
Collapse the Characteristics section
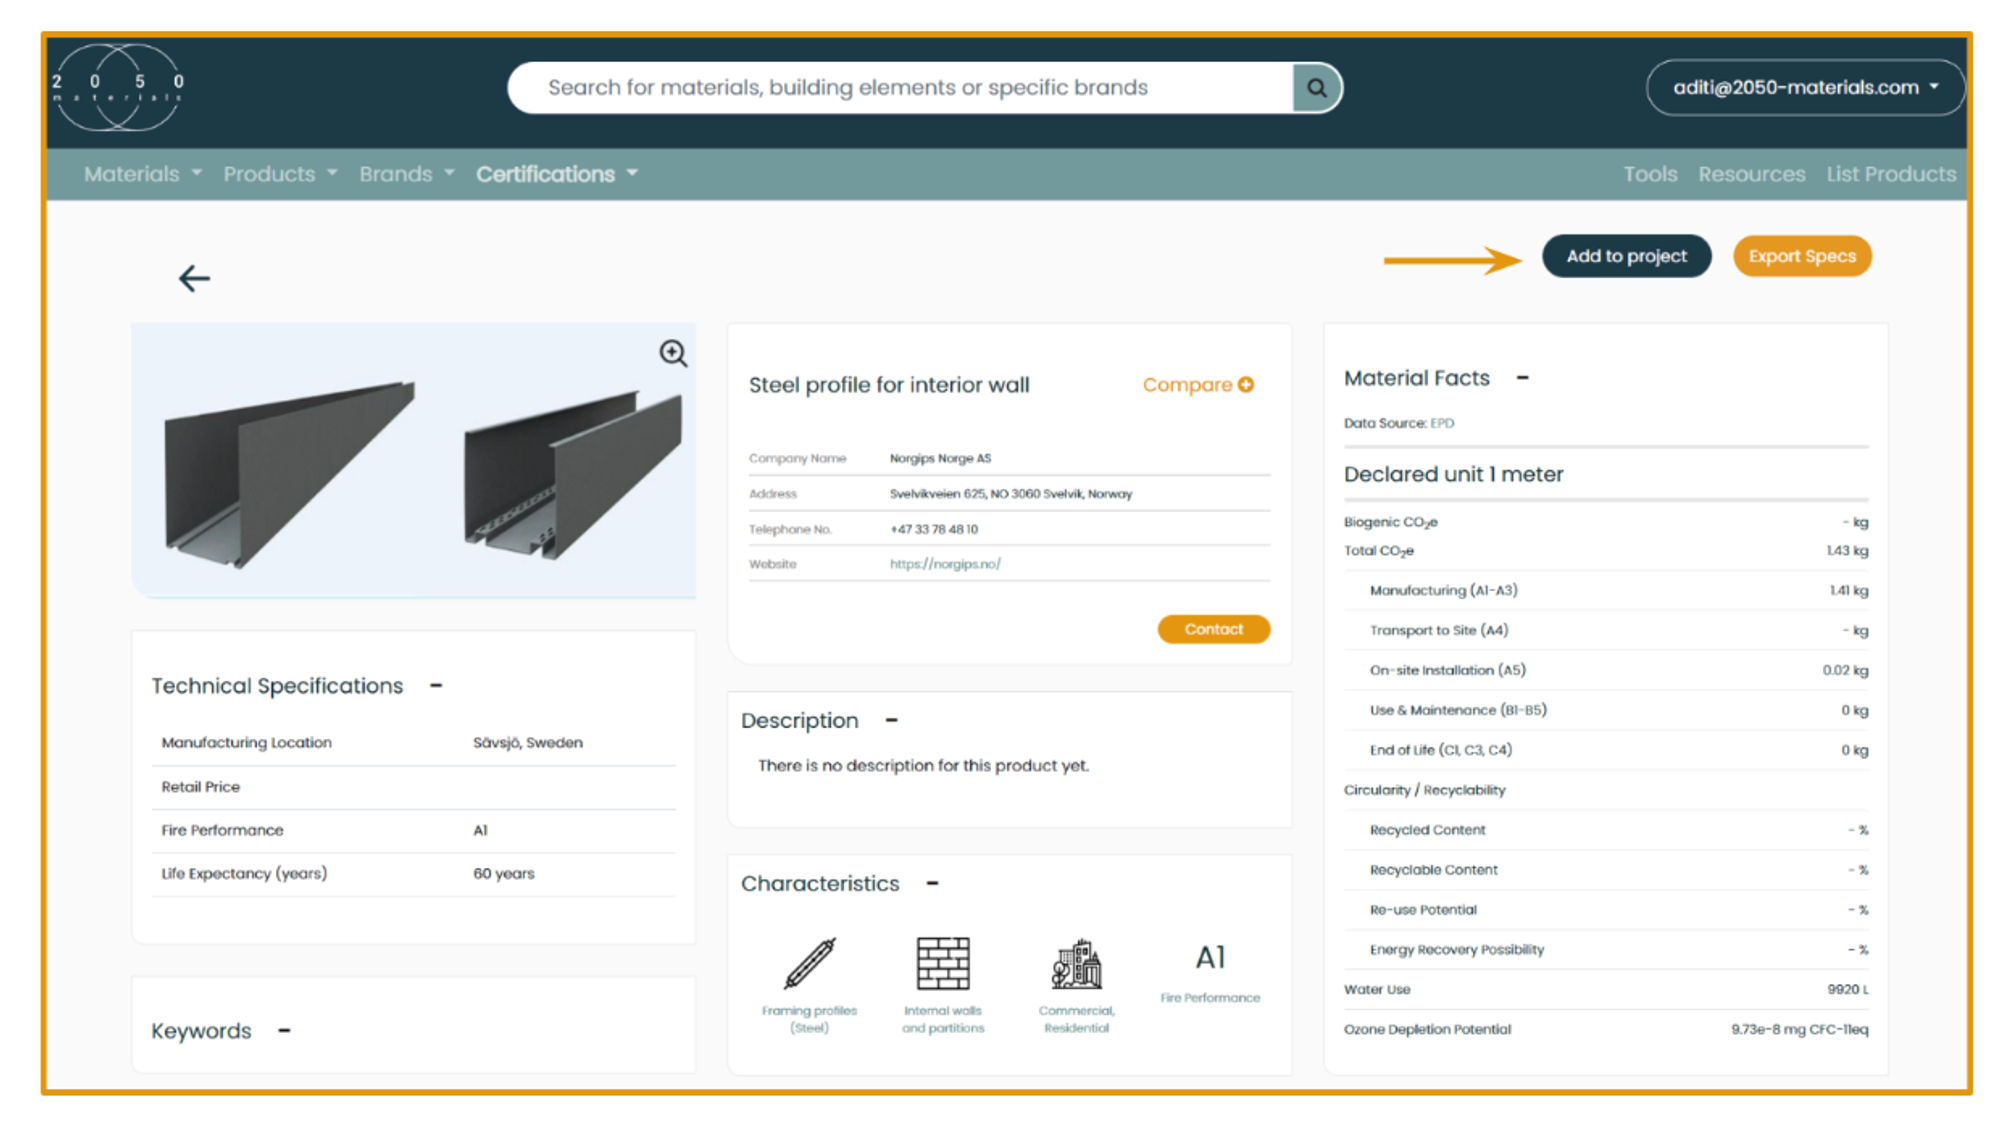tap(932, 884)
